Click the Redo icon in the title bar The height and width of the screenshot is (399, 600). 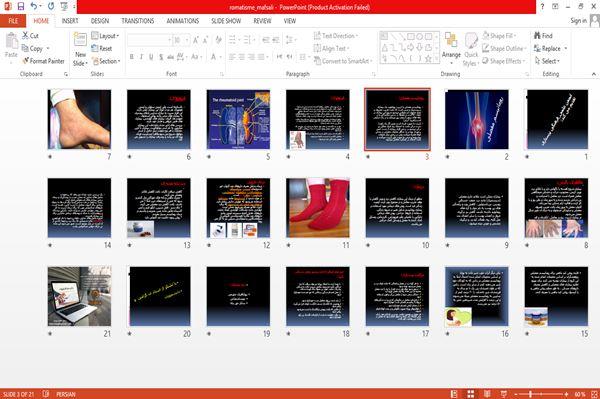click(51, 6)
